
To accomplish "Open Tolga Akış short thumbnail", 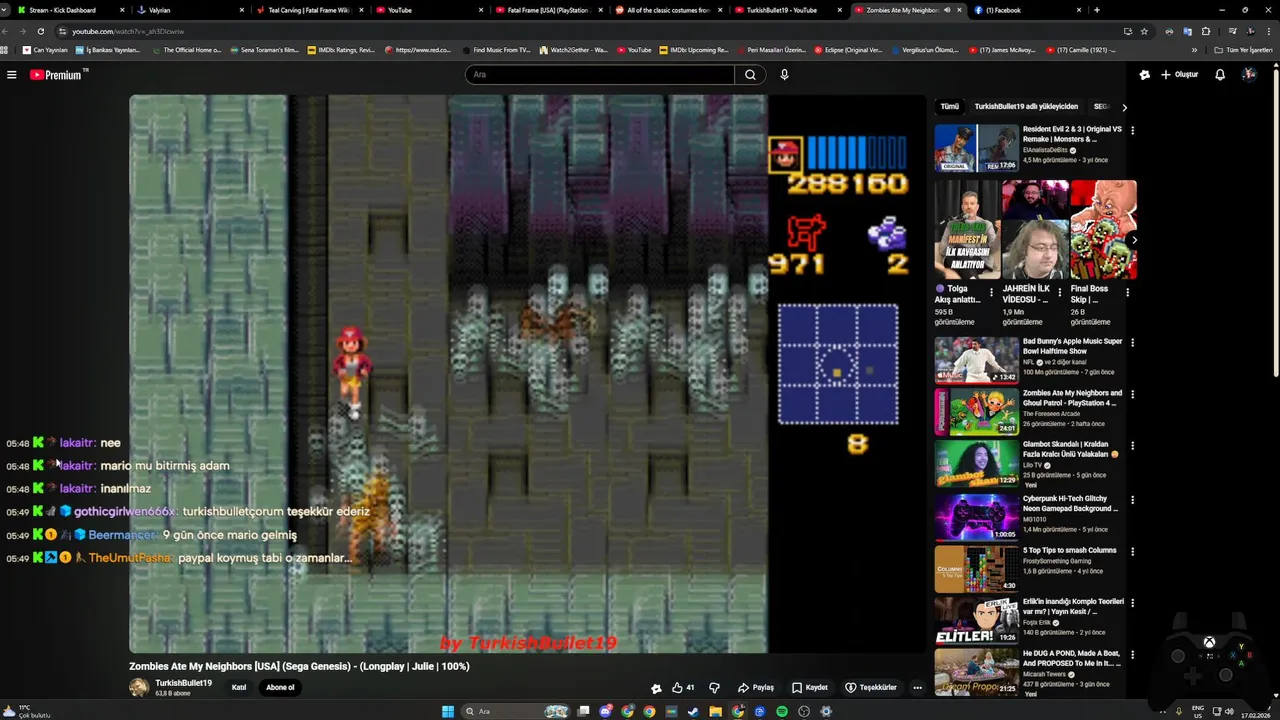I will (x=967, y=229).
